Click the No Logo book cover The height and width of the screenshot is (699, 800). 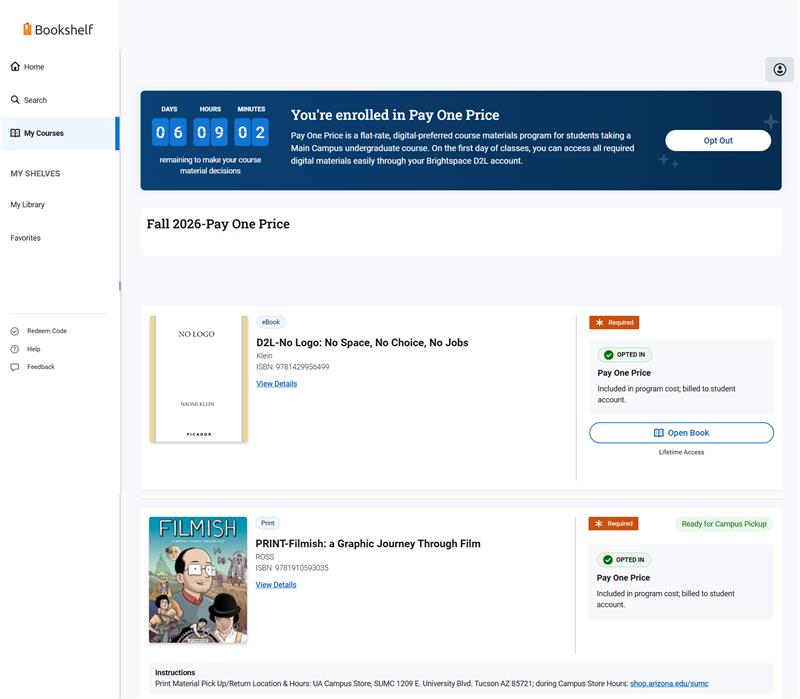click(198, 379)
